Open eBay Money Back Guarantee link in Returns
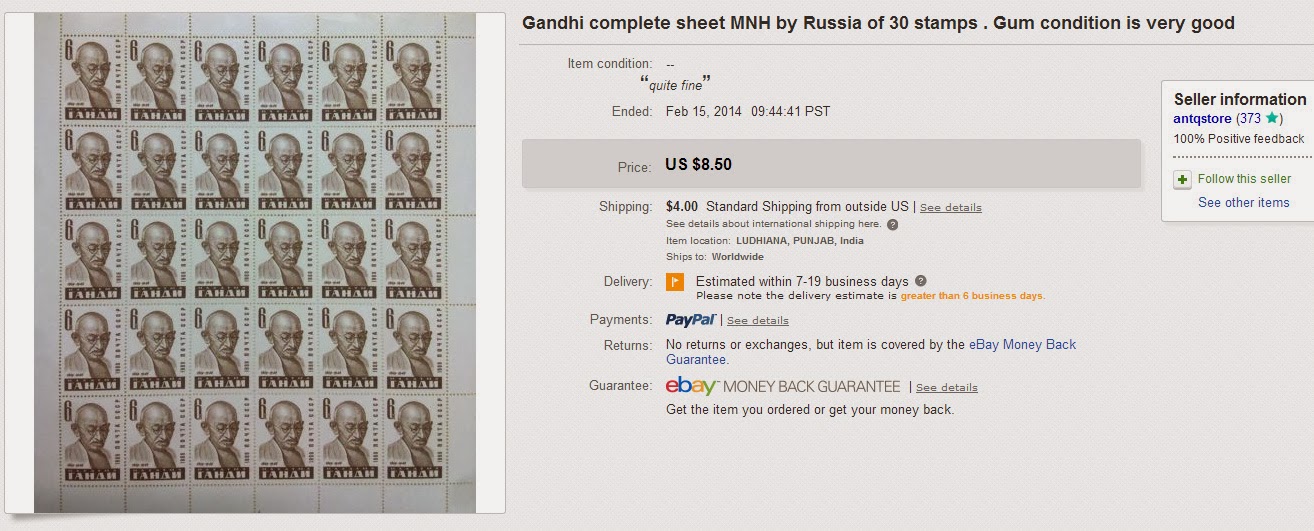 click(x=1022, y=345)
